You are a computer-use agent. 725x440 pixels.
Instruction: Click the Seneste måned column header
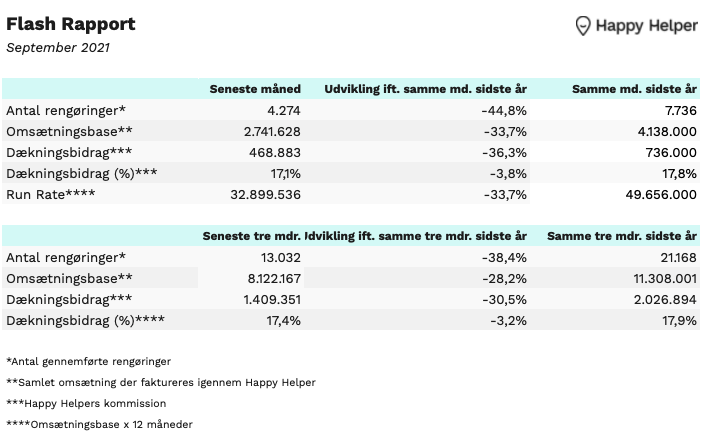point(255,89)
